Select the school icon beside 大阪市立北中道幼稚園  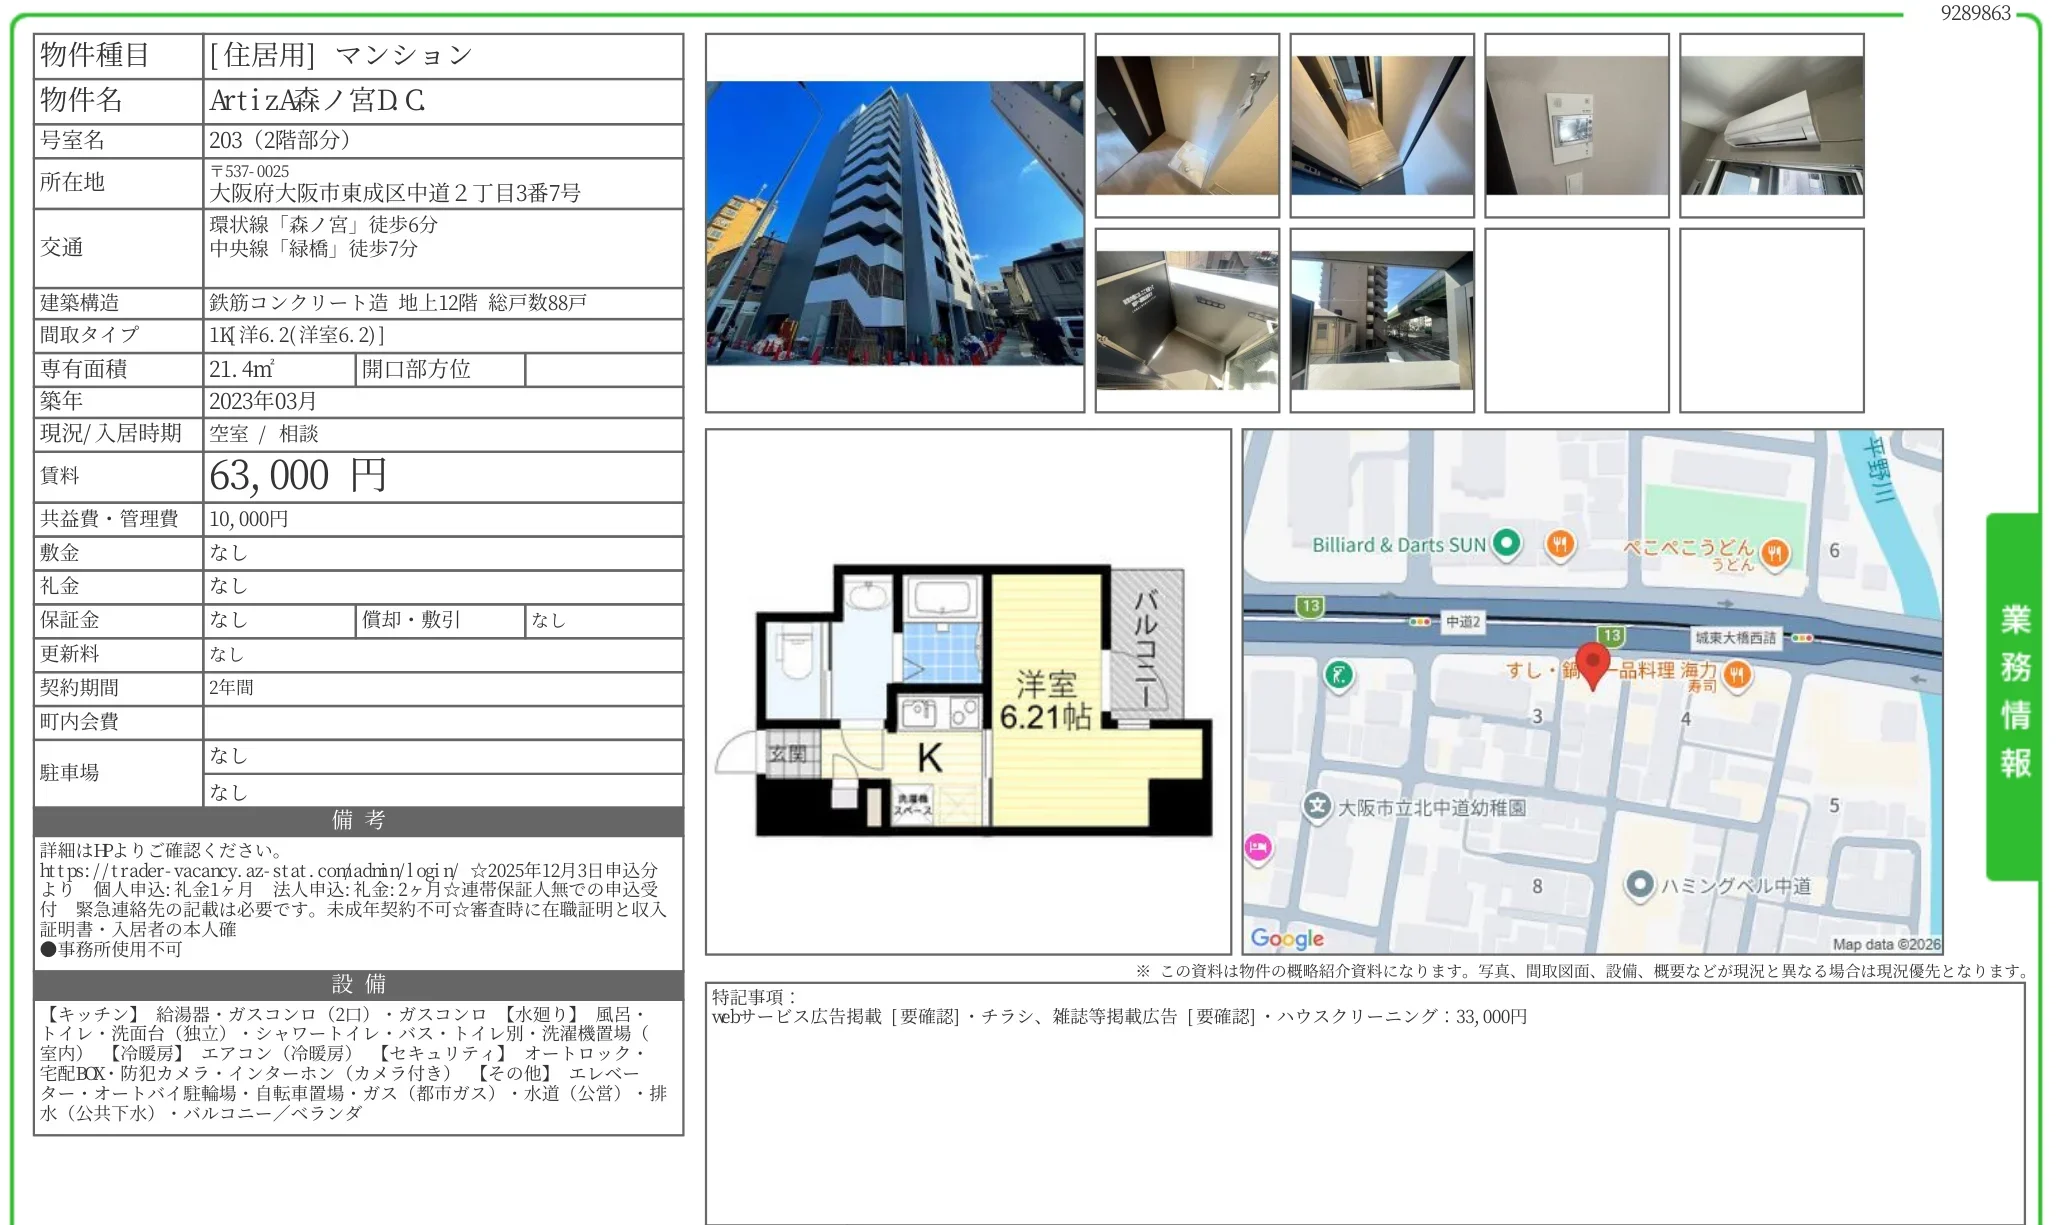pyautogui.click(x=1319, y=806)
